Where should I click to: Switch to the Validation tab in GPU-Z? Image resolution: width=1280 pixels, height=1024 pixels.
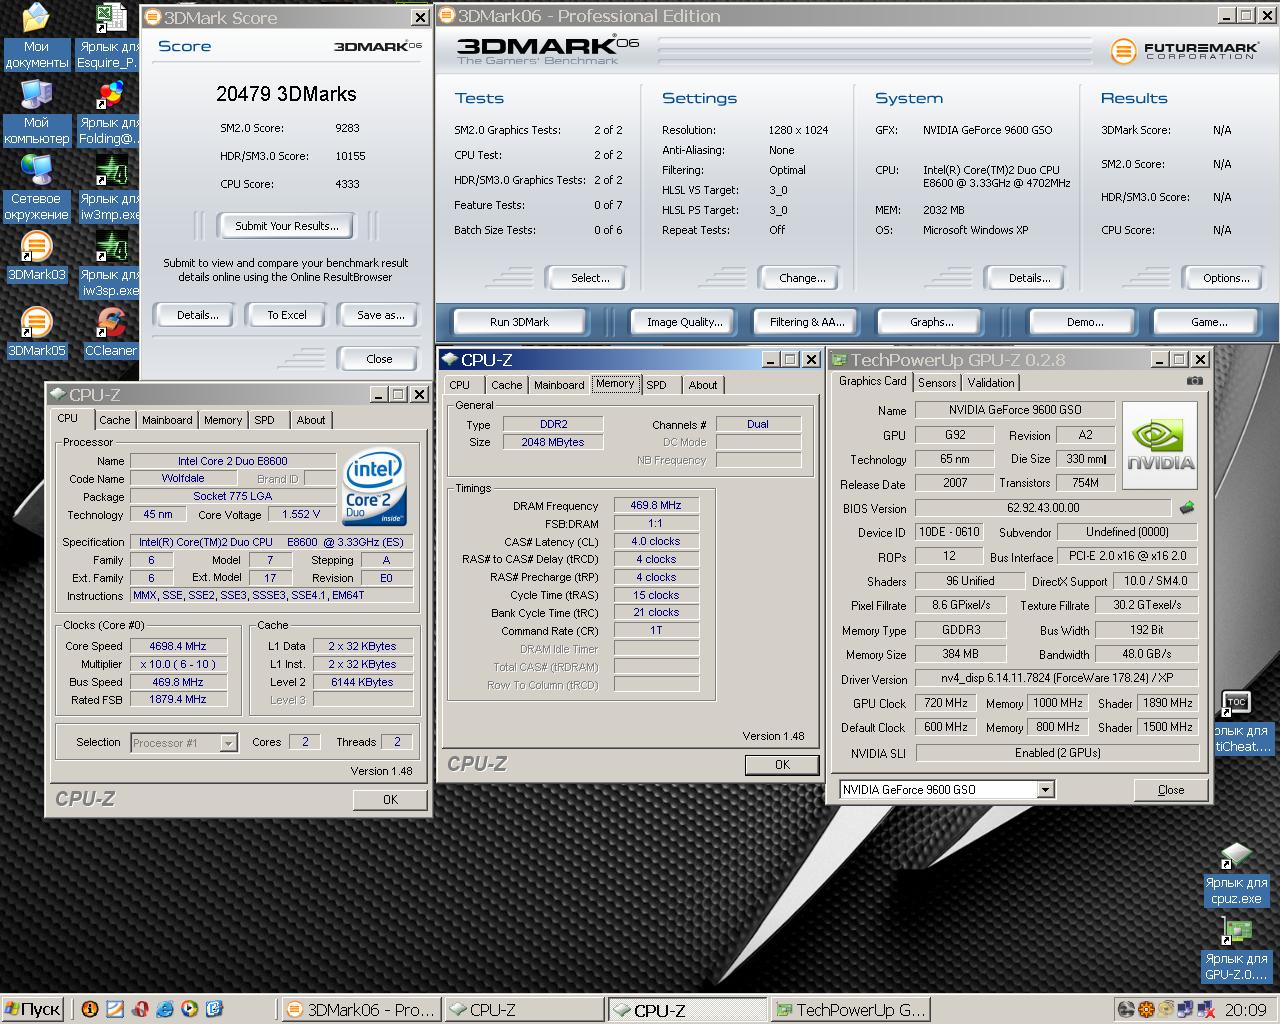[991, 383]
